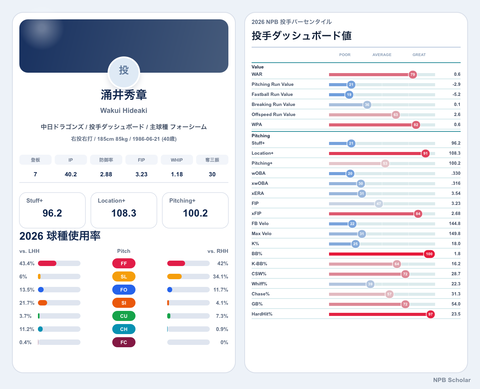Select the SI pitch badge

pos(124,303)
